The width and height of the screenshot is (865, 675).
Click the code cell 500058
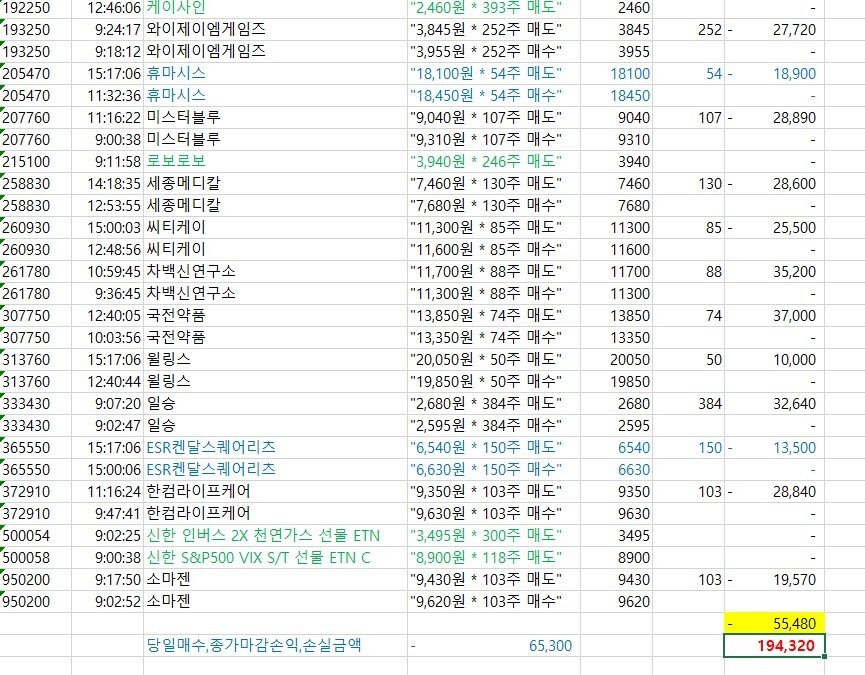35,558
